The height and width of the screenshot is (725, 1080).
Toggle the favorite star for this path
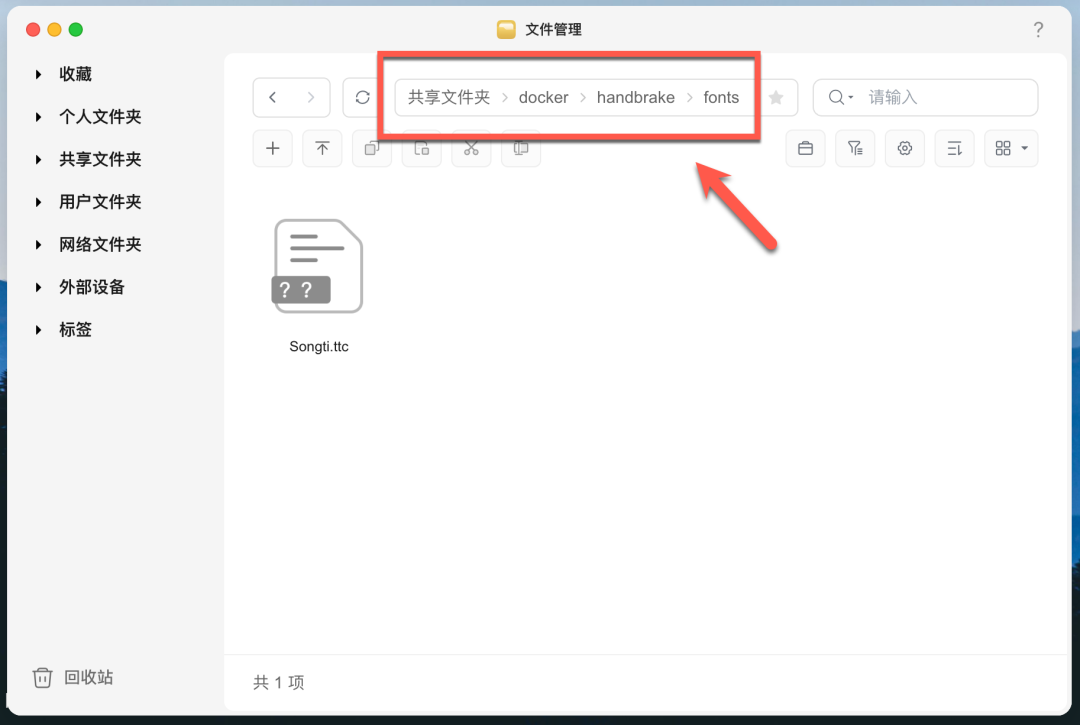[776, 98]
